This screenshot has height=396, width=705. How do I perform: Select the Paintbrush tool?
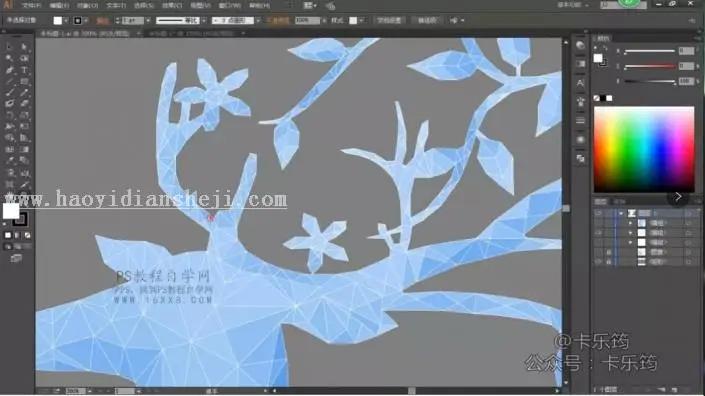[x=9, y=93]
